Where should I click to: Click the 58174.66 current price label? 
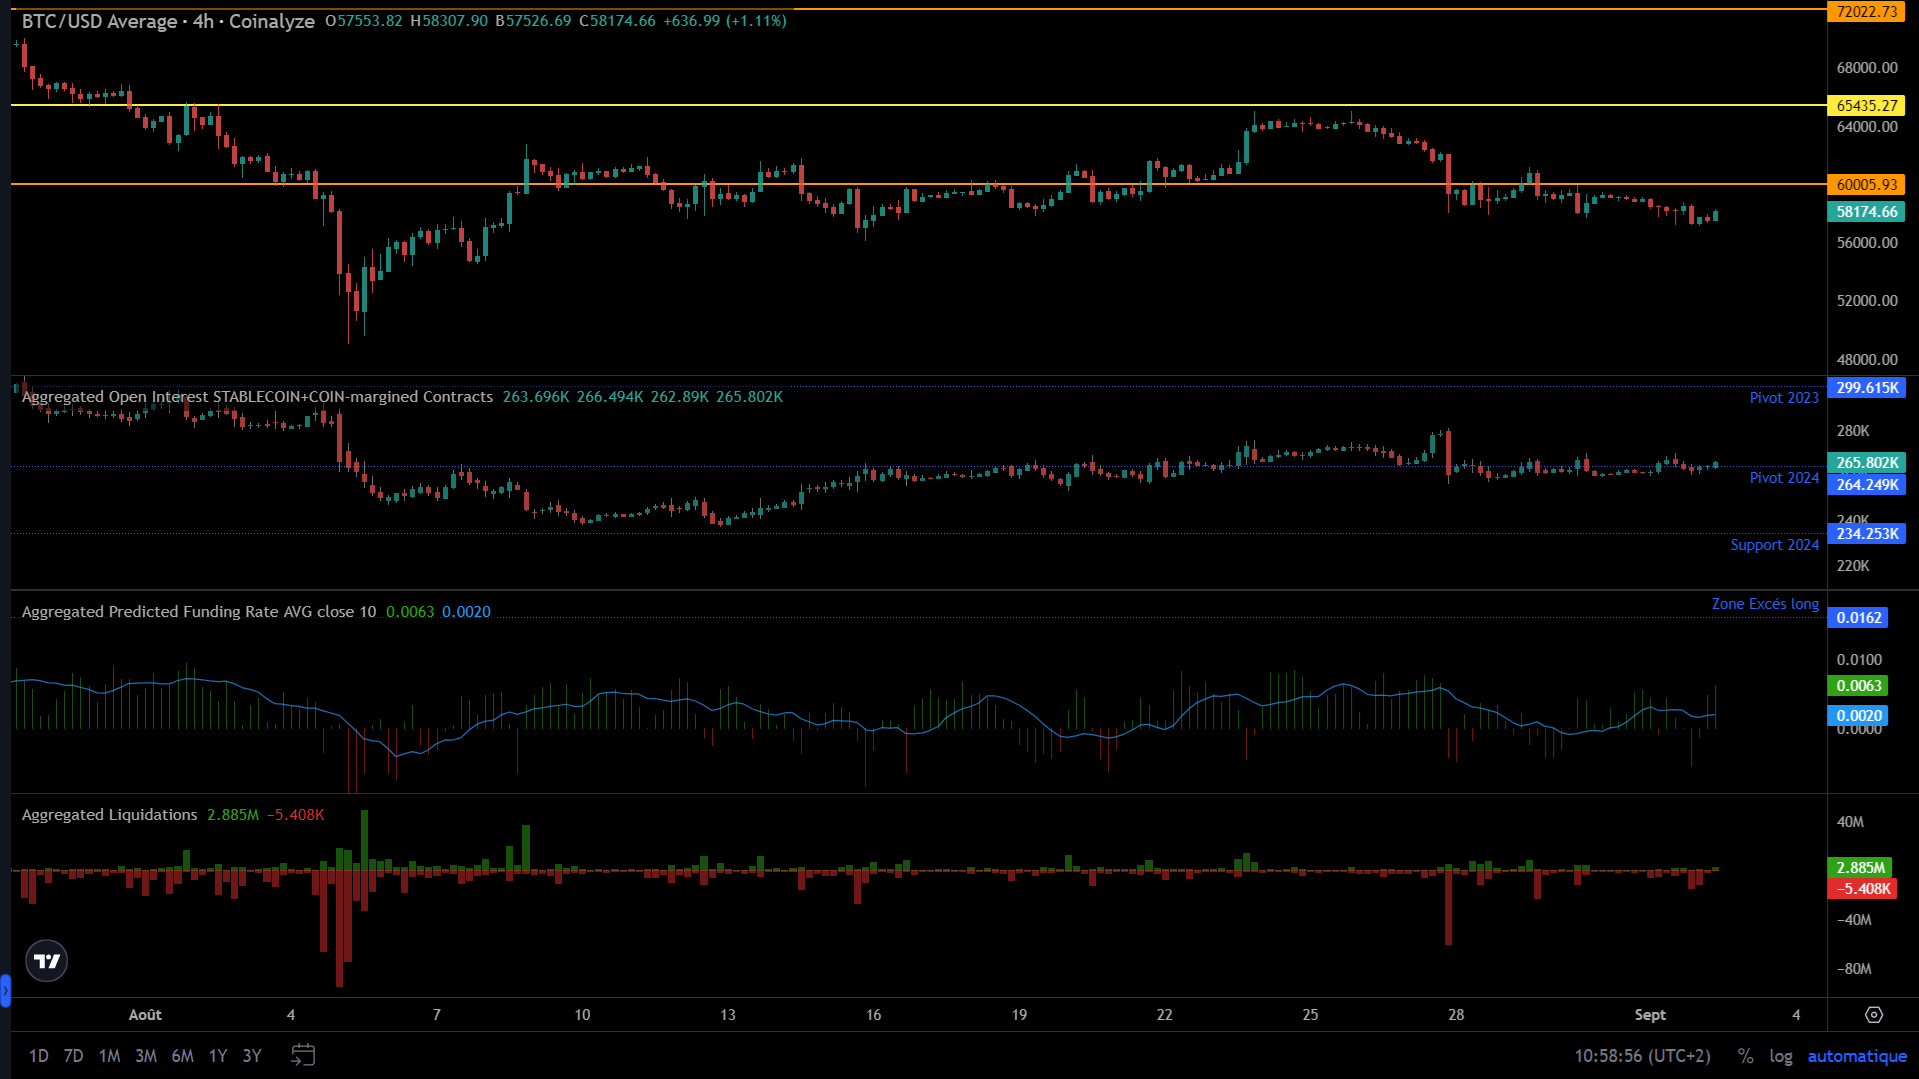coord(1866,212)
